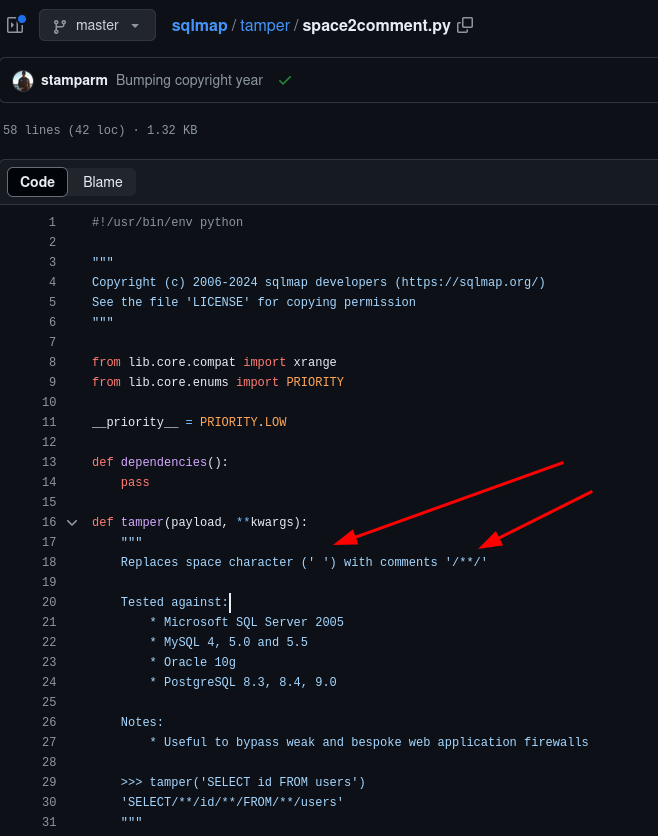Open the tamper folder breadcrumb
Viewport: 658px width, 836px height.
coord(264,25)
